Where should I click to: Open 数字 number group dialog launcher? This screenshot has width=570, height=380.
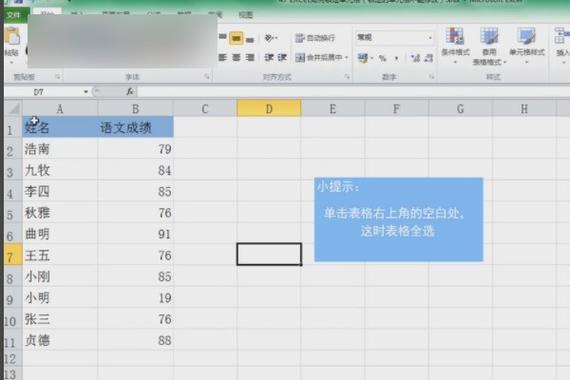tap(431, 77)
